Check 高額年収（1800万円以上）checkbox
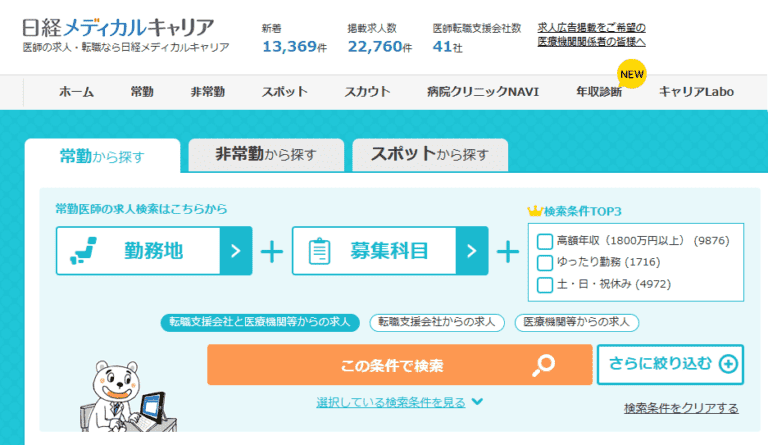The image size is (768, 445). click(x=545, y=241)
